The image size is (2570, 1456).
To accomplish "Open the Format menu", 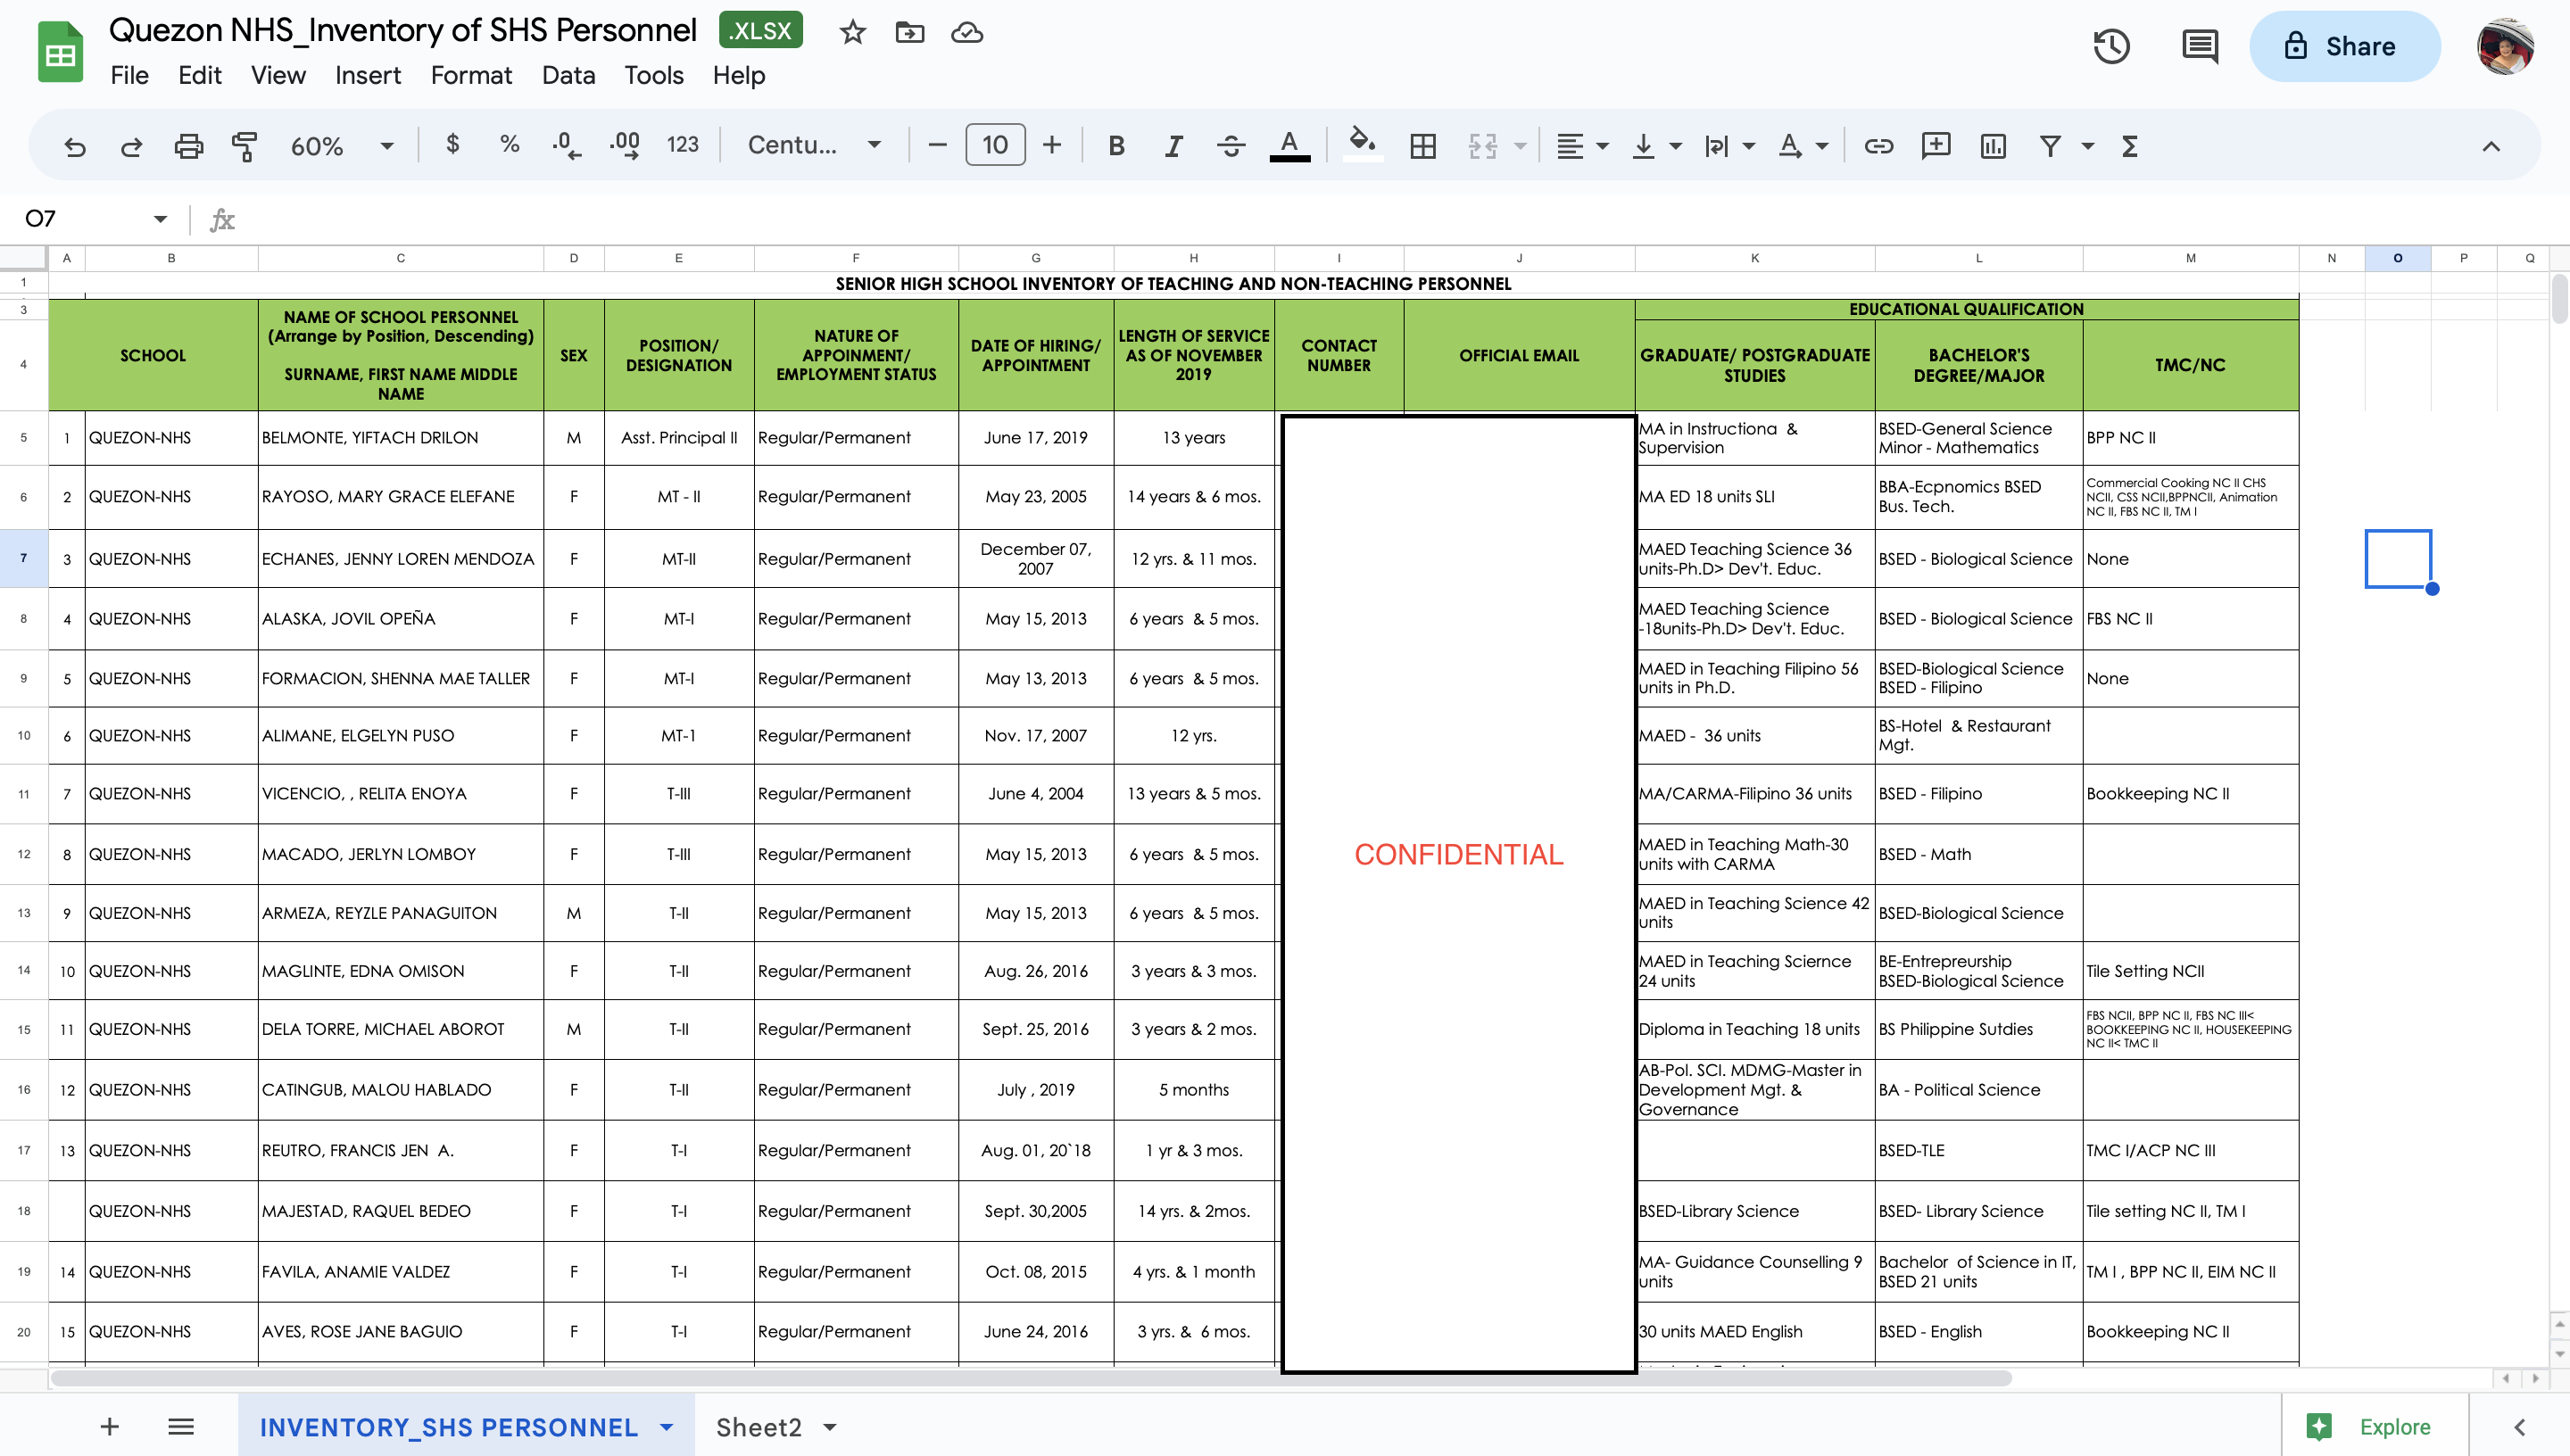I will [x=471, y=75].
